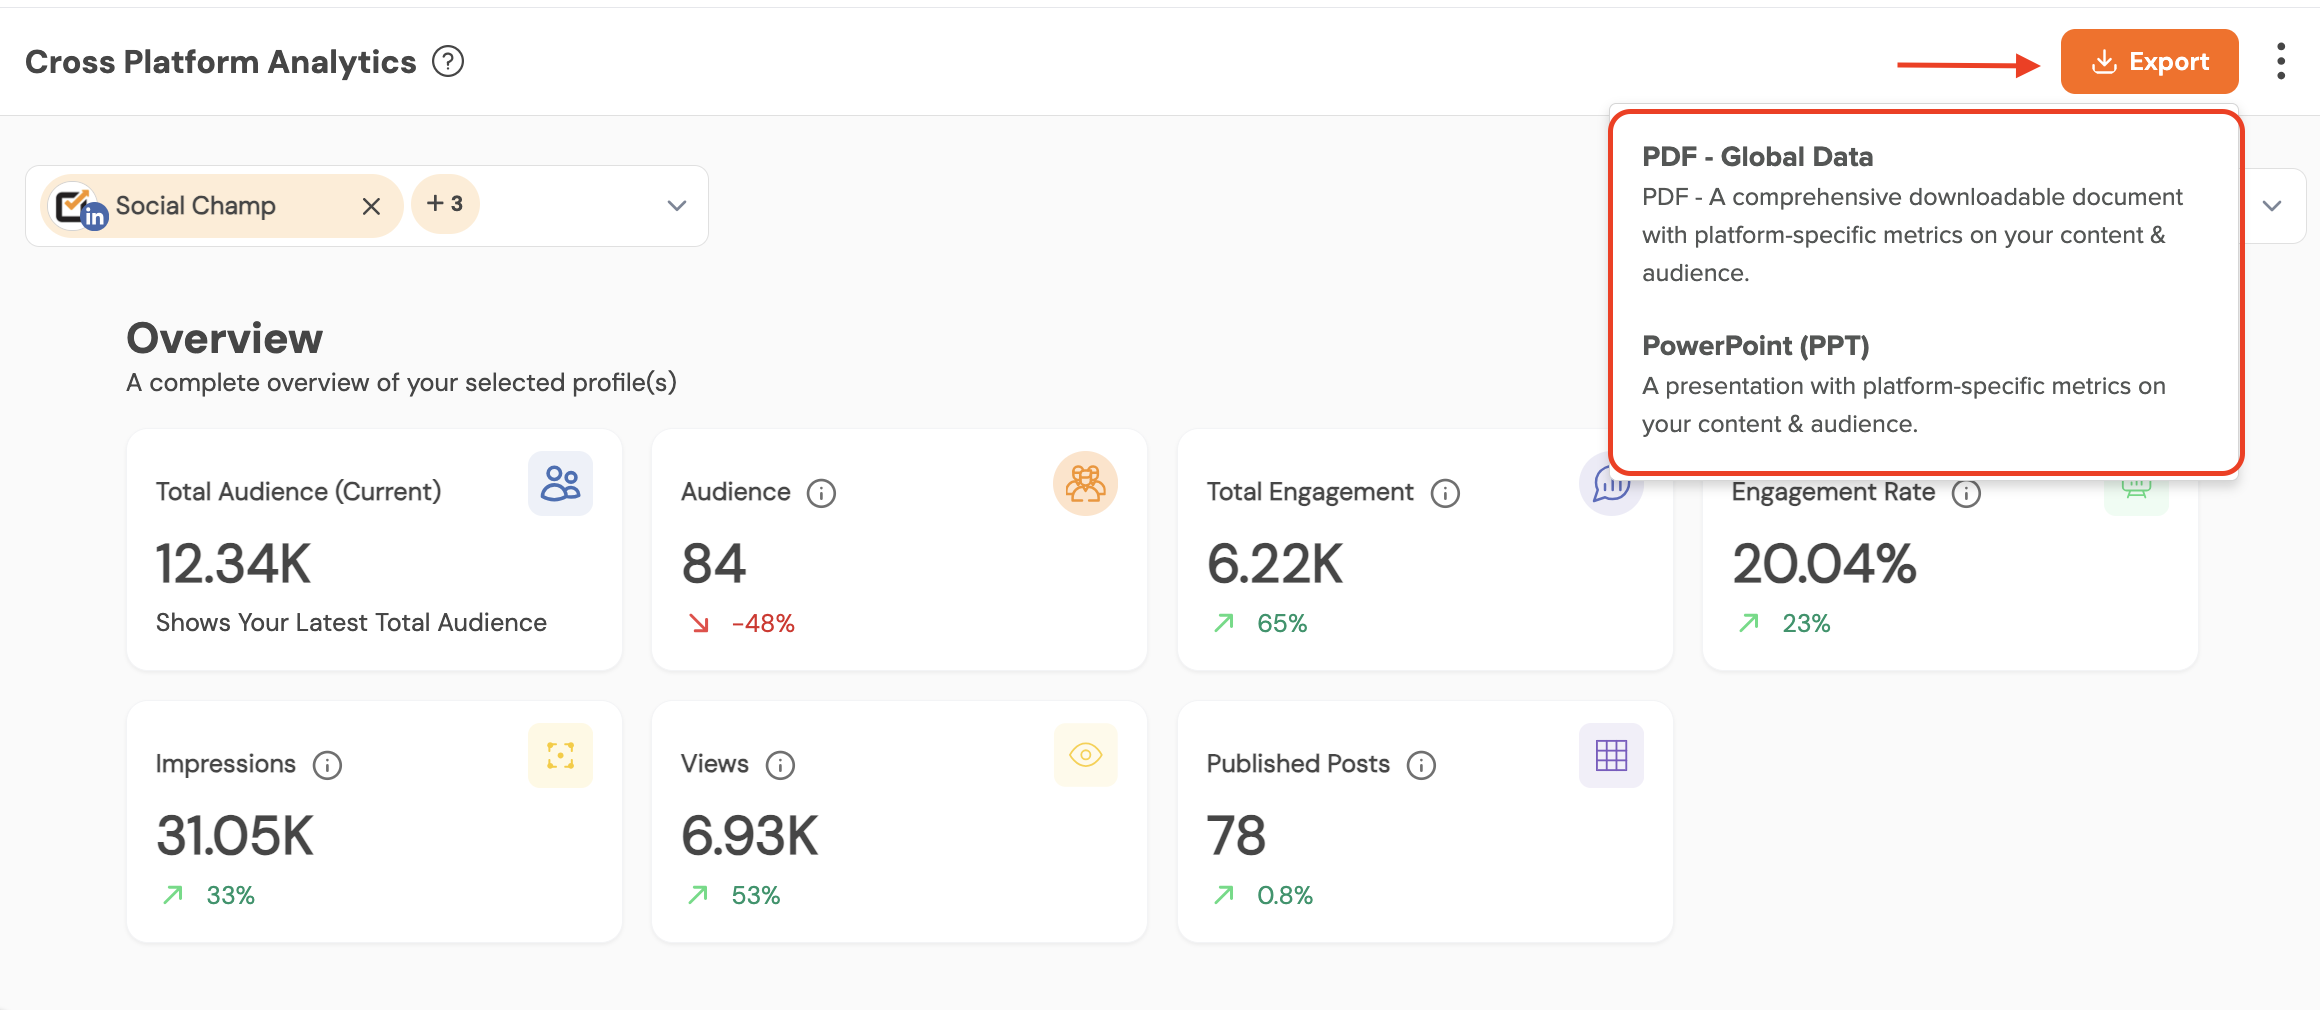Remove the Social Champ profile chip
Screen dimensions: 2320x1010
[371, 206]
